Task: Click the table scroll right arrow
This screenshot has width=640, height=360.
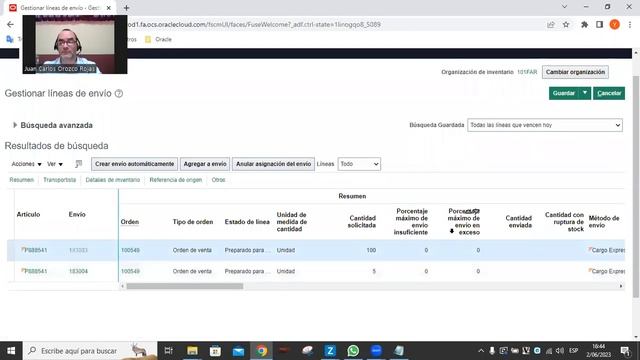Action: pos(621,287)
